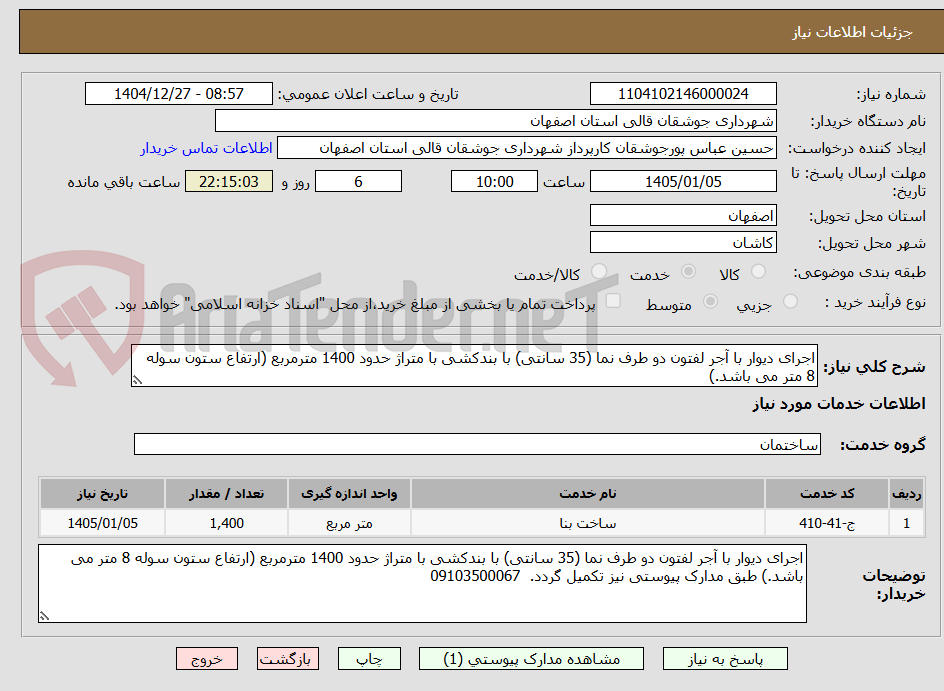The image size is (944, 691).
Task: Click the days remaining field showing 6
Action: tap(358, 181)
